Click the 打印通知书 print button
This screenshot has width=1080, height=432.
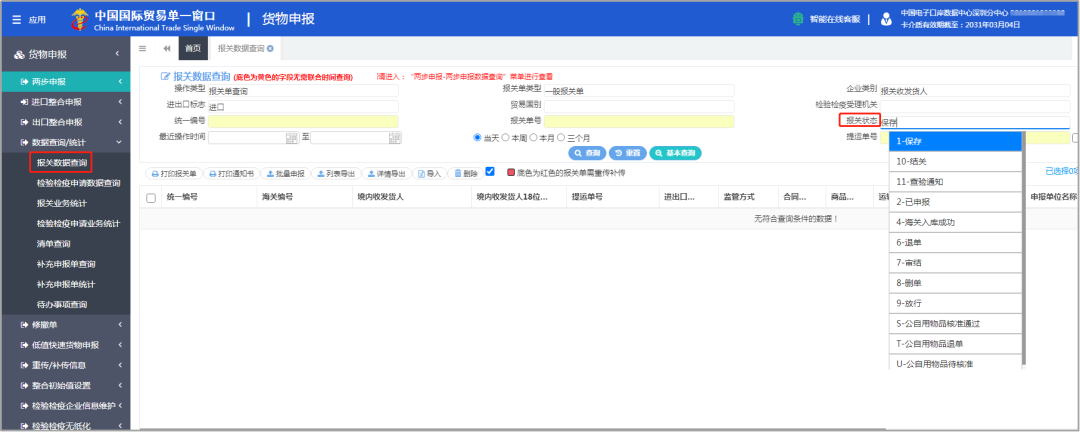pyautogui.click(x=232, y=174)
